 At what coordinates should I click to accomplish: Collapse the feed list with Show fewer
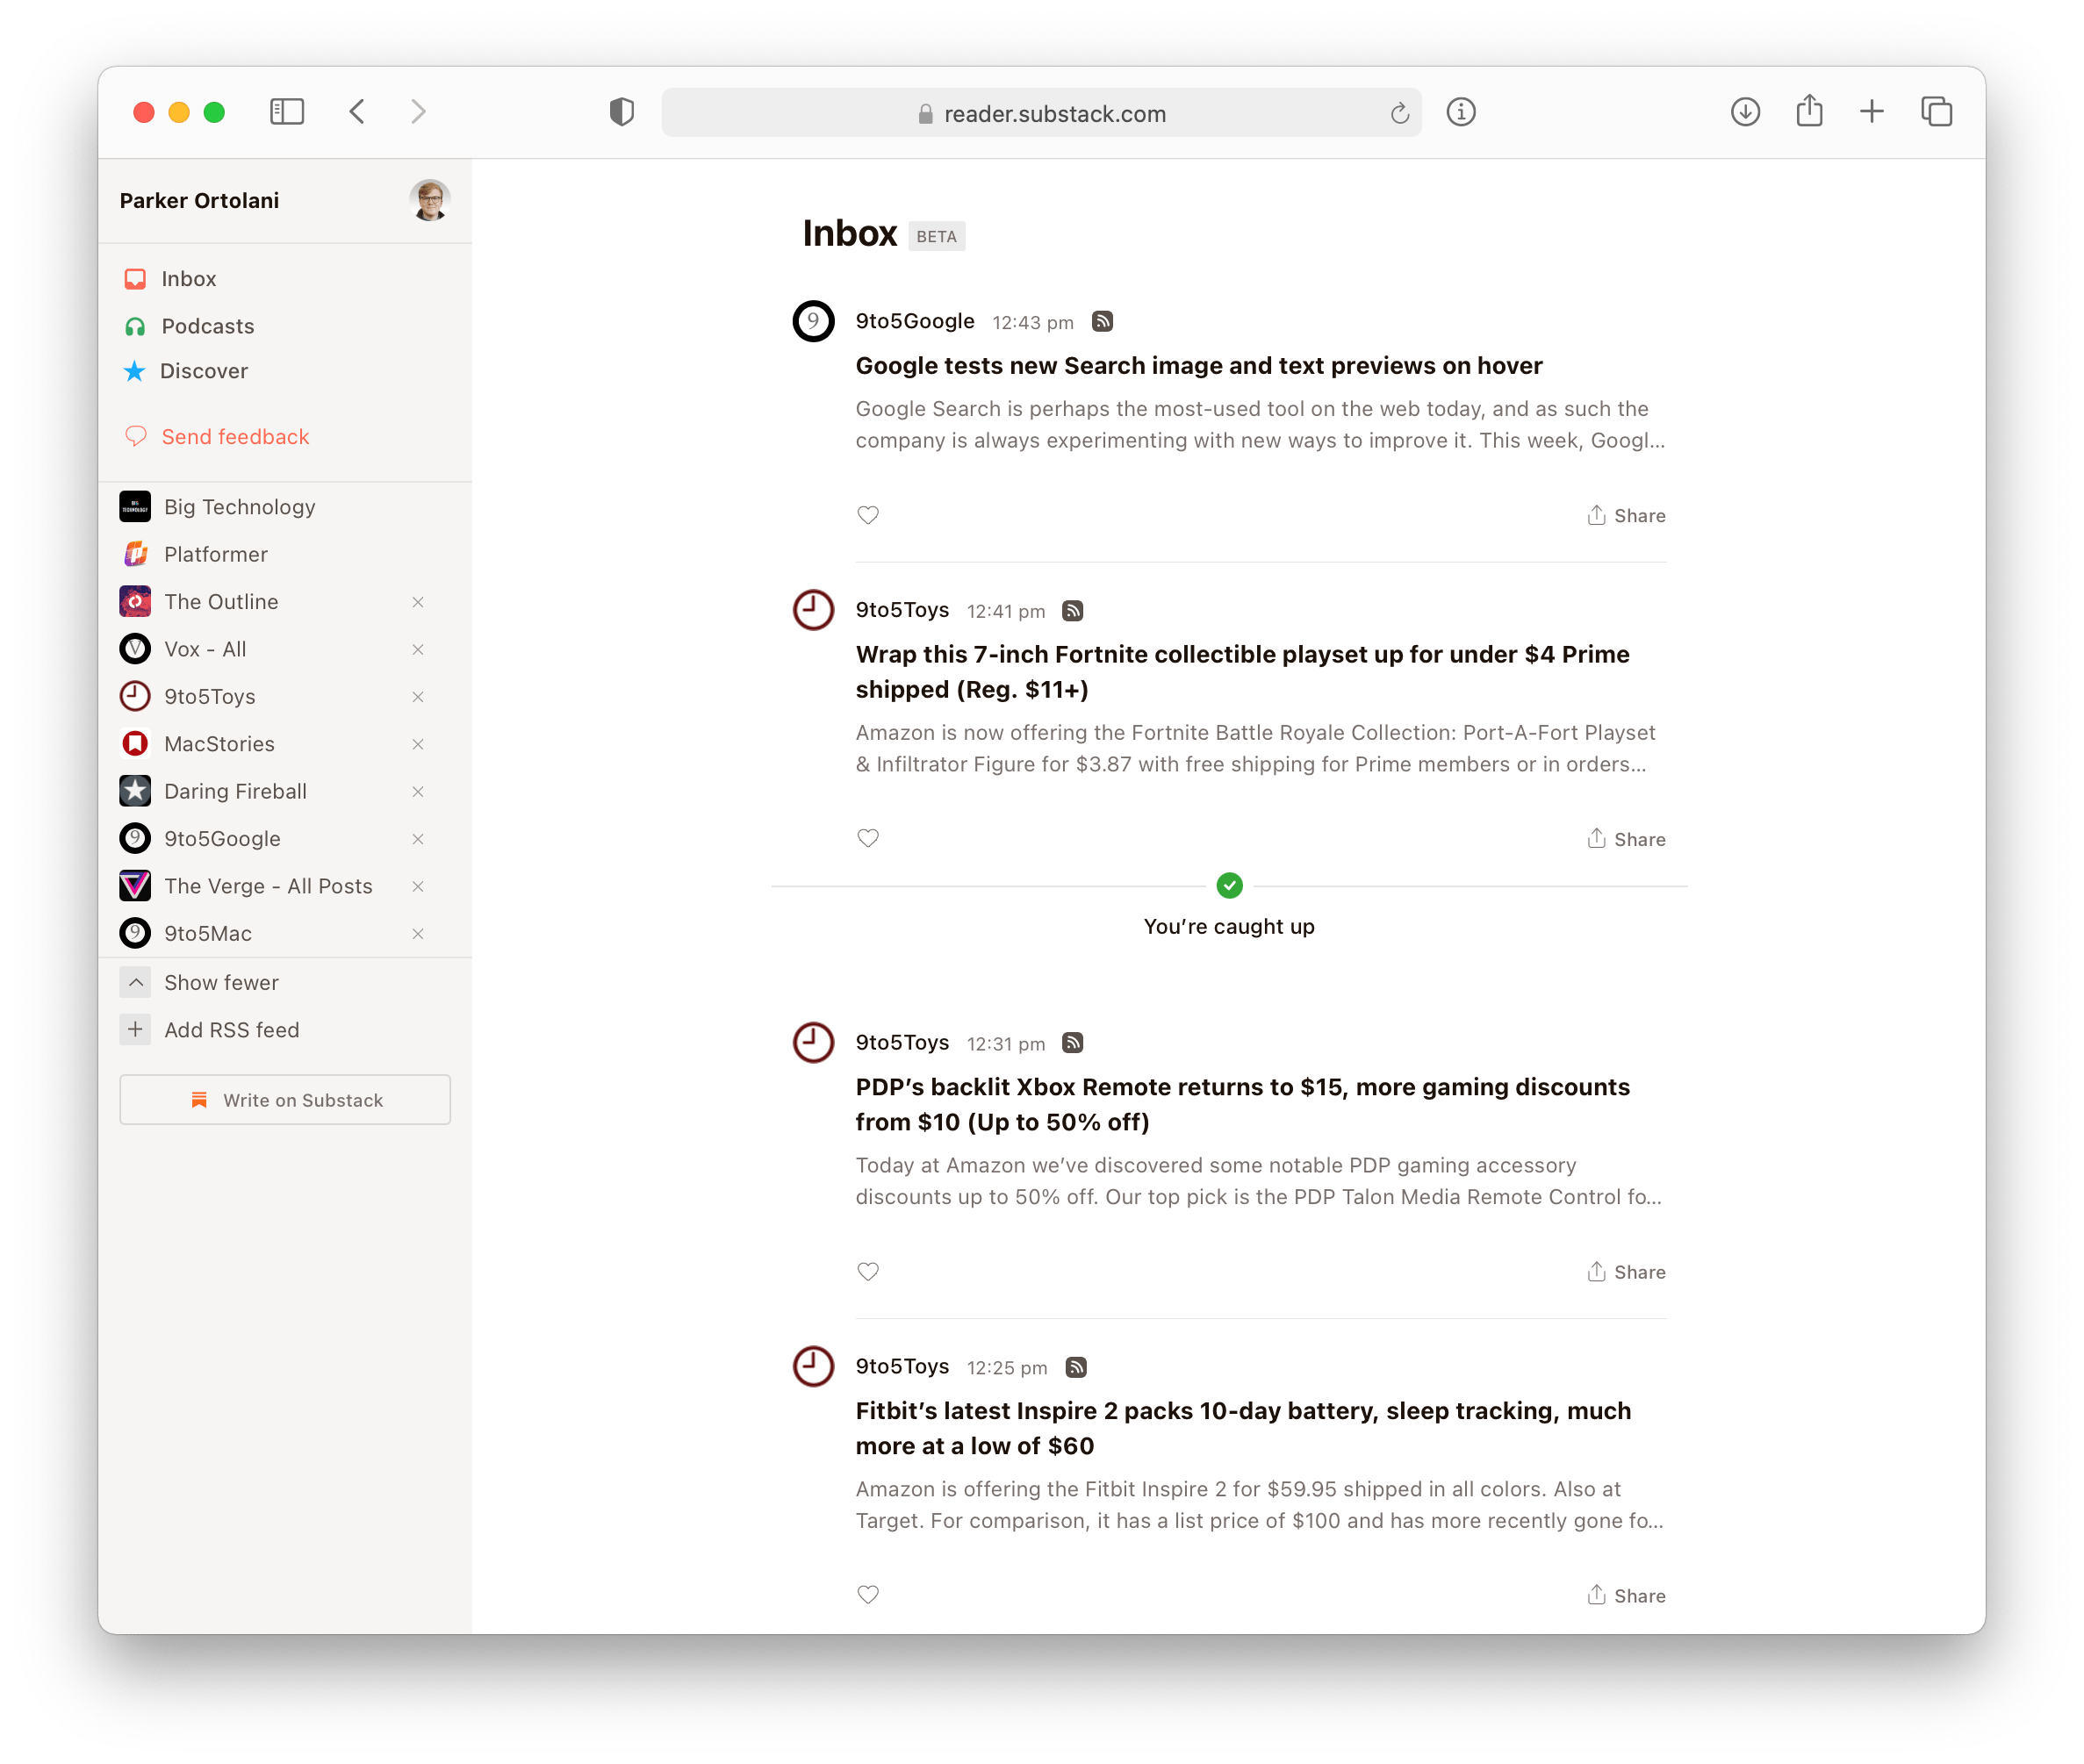[x=221, y=982]
